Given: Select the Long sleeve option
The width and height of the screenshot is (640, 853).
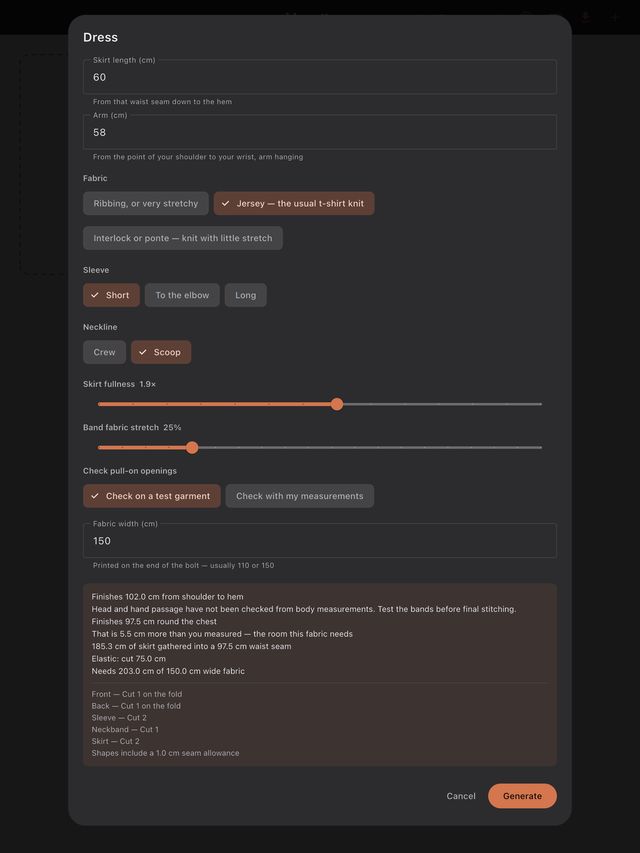Looking at the screenshot, I should point(245,295).
